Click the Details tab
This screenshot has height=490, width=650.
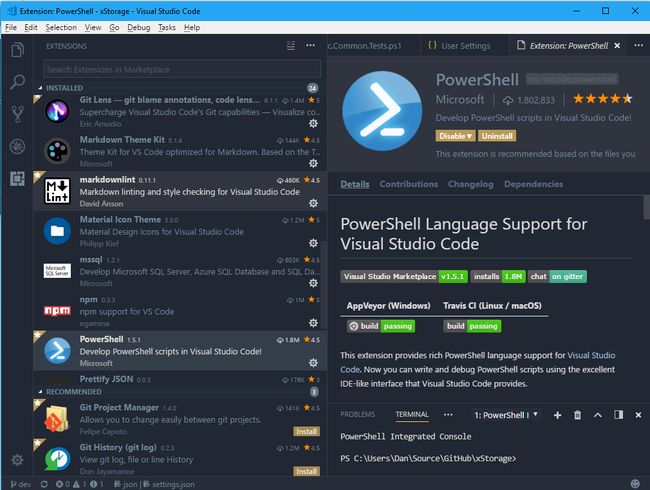pos(355,184)
